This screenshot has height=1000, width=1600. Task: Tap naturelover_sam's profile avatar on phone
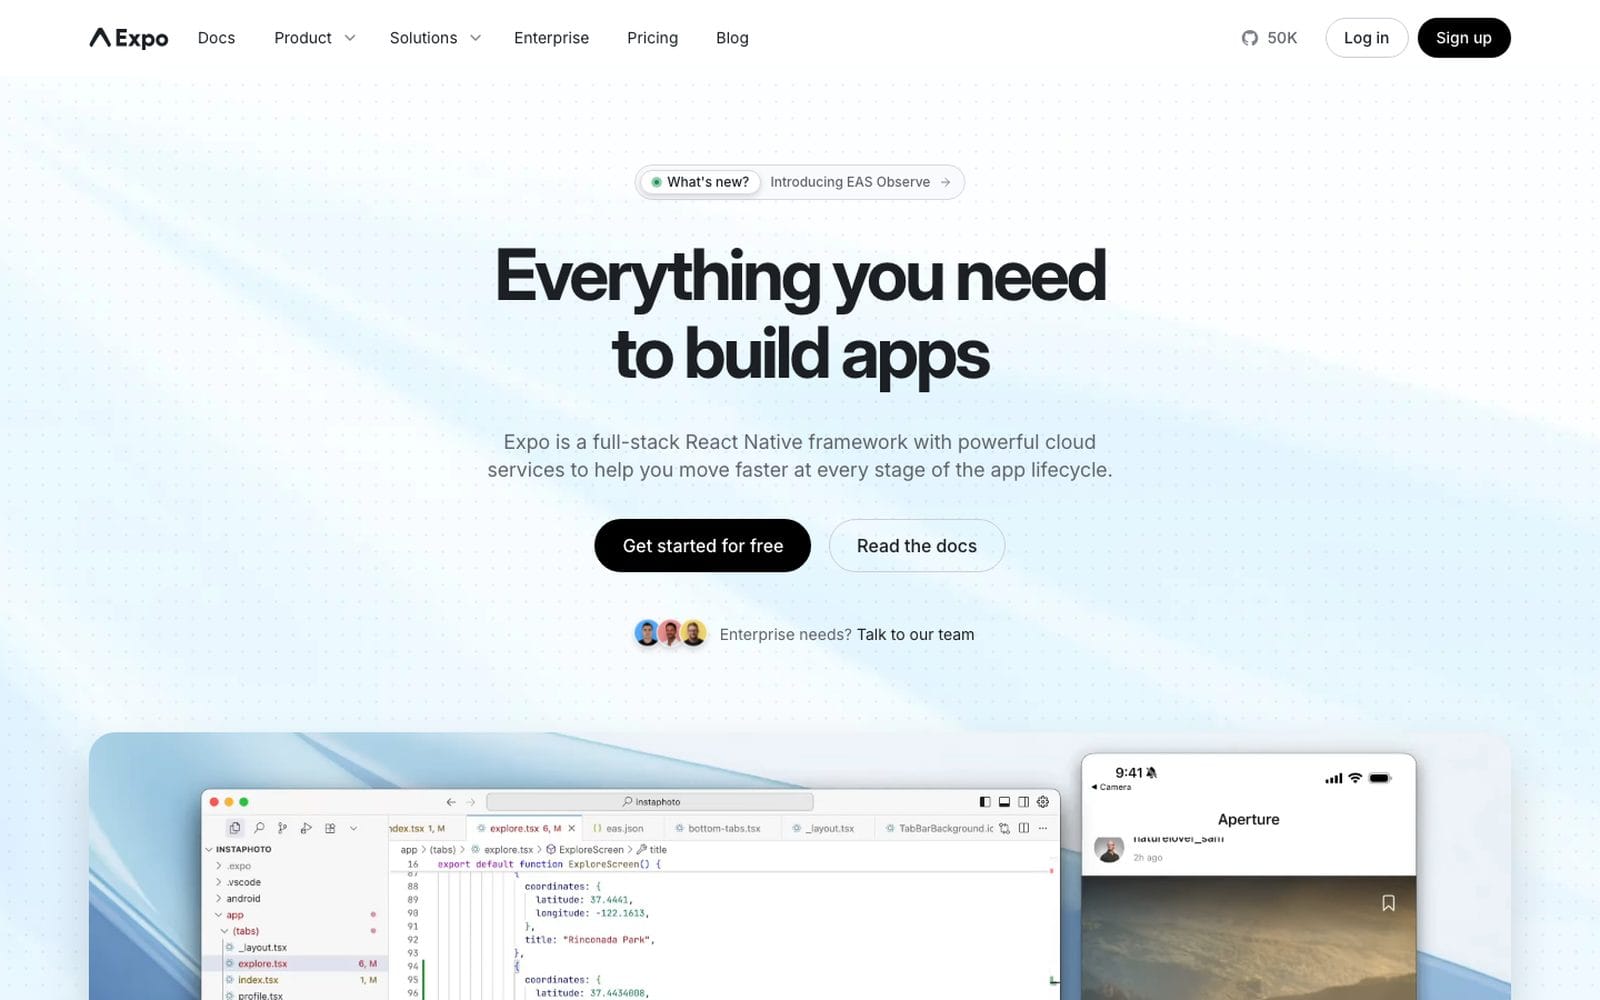click(x=1109, y=849)
